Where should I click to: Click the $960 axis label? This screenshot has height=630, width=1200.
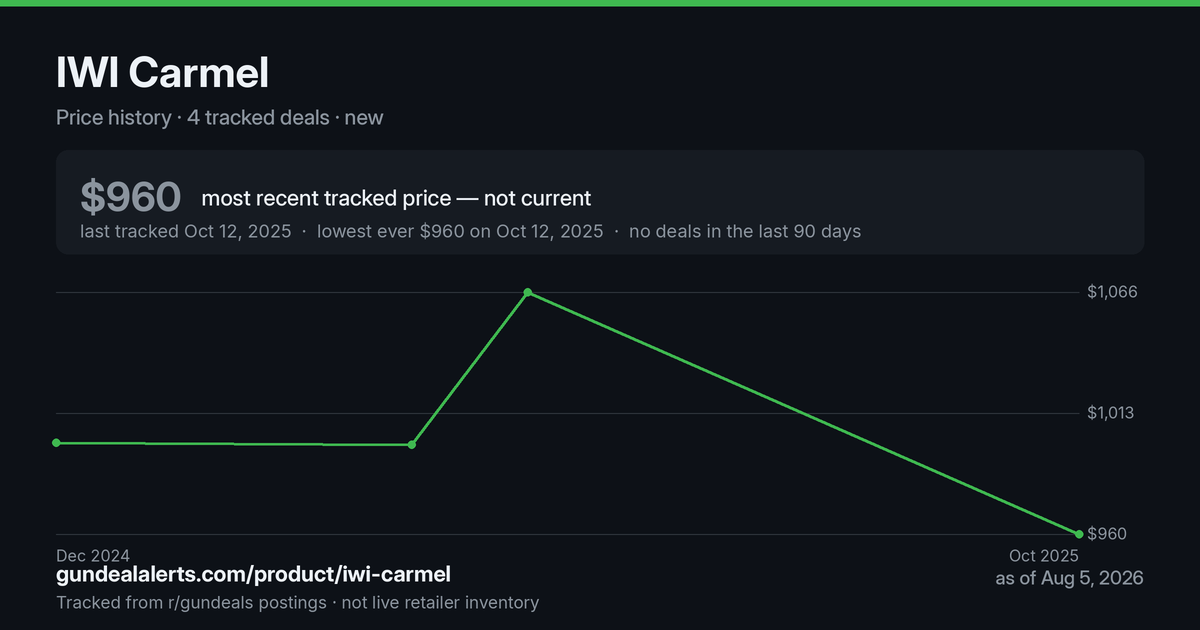1107,534
